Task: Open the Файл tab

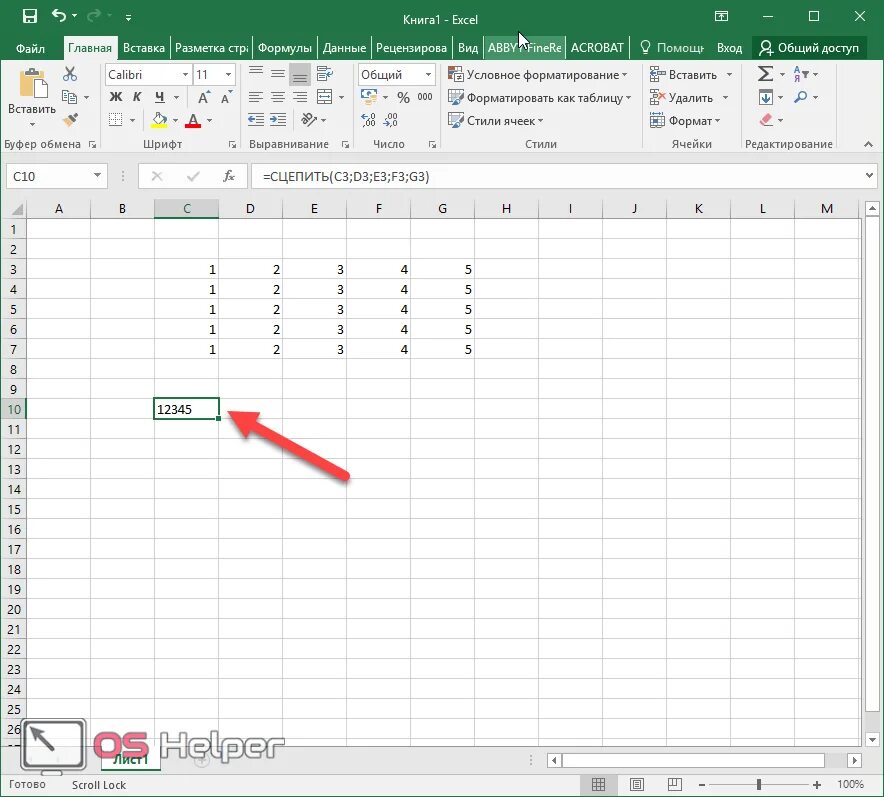Action: [30, 48]
